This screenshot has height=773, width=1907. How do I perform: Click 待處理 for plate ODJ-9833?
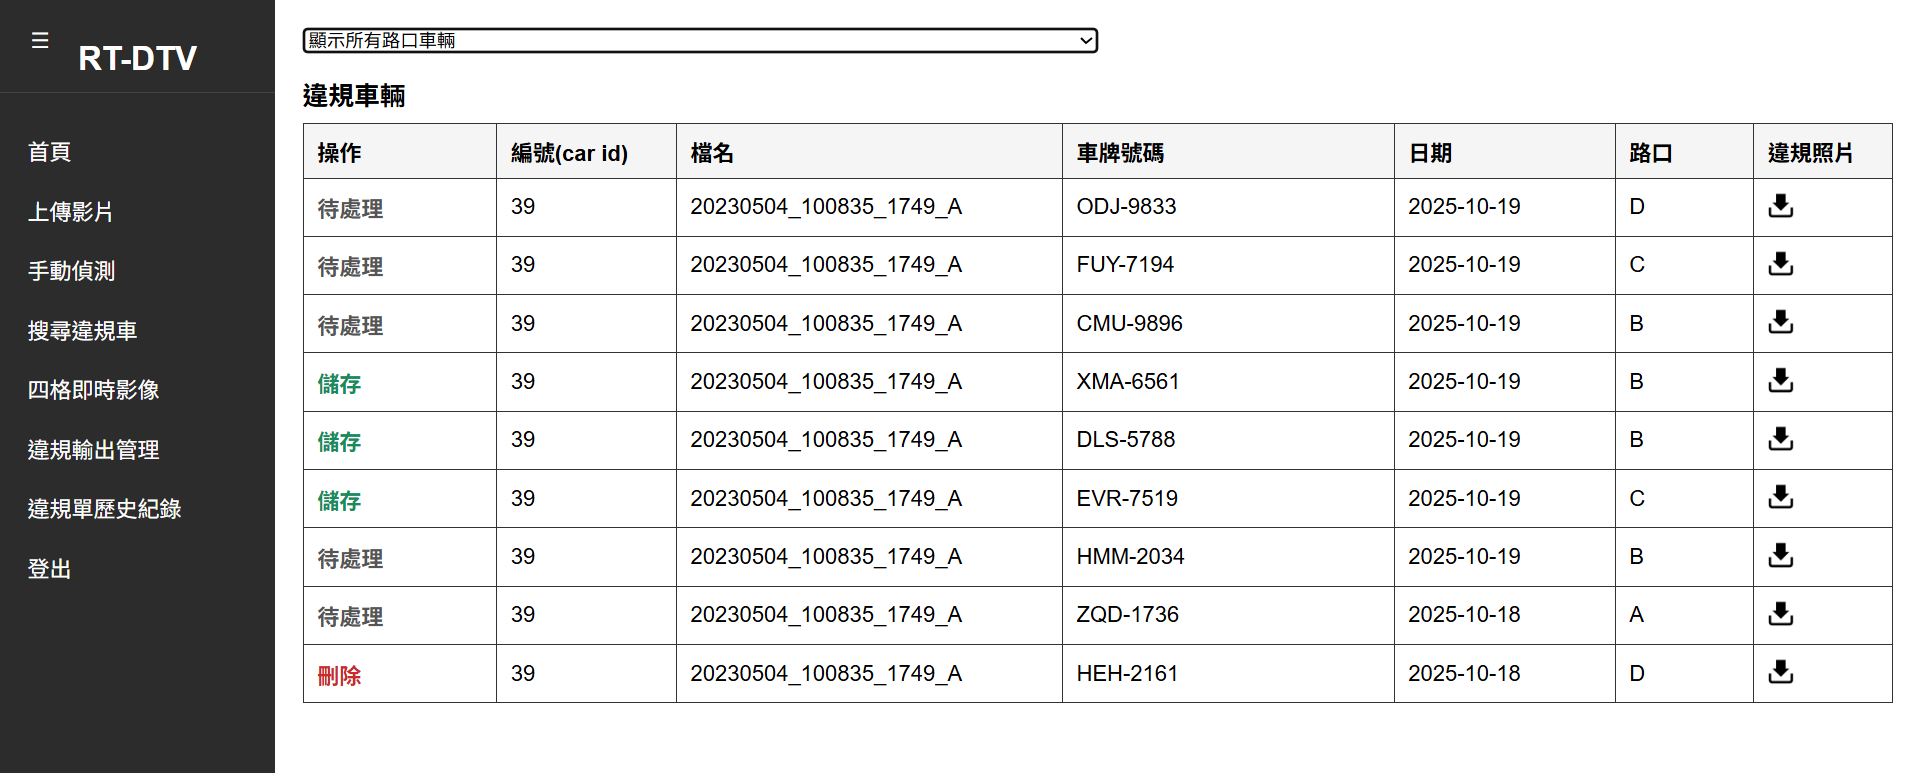pyautogui.click(x=350, y=209)
